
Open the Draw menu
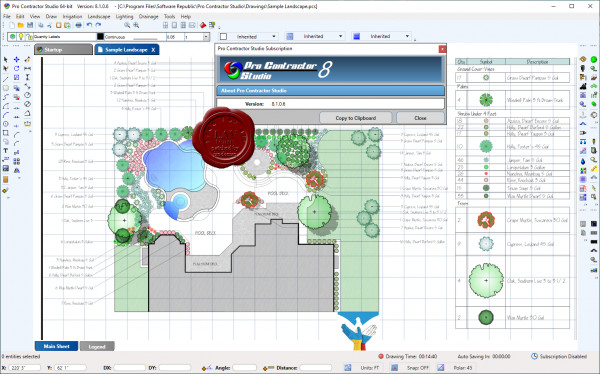pos(51,16)
